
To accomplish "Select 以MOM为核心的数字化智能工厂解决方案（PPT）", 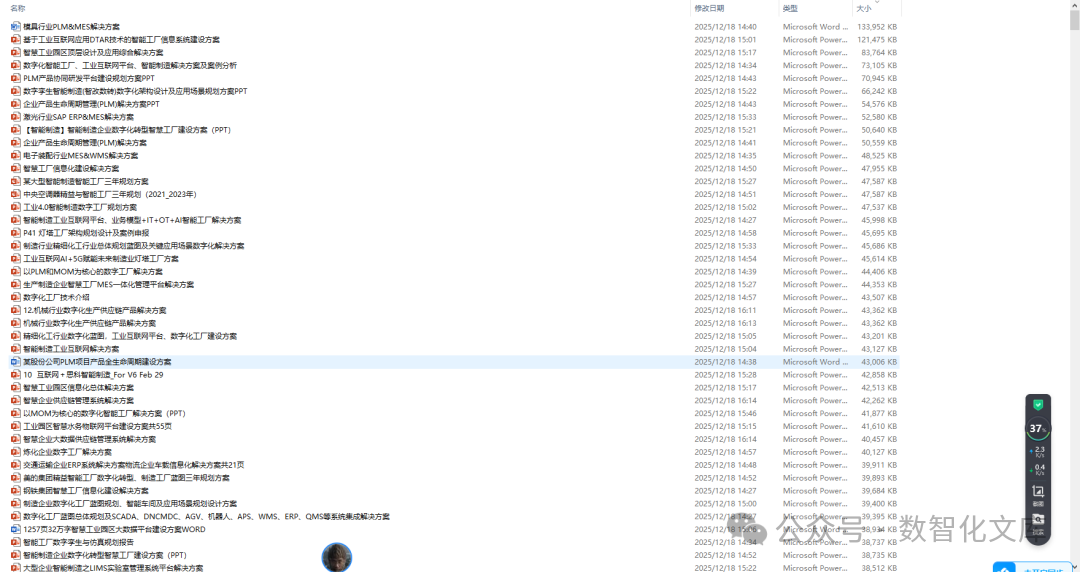I will tap(104, 413).
